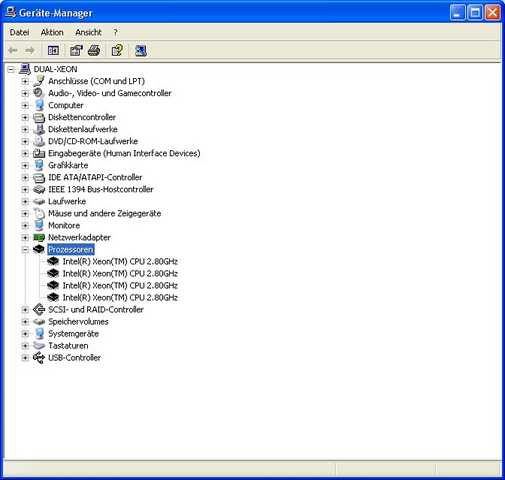The height and width of the screenshot is (480, 505).
Task: Click the Print toolbar icon
Action: [x=94, y=51]
